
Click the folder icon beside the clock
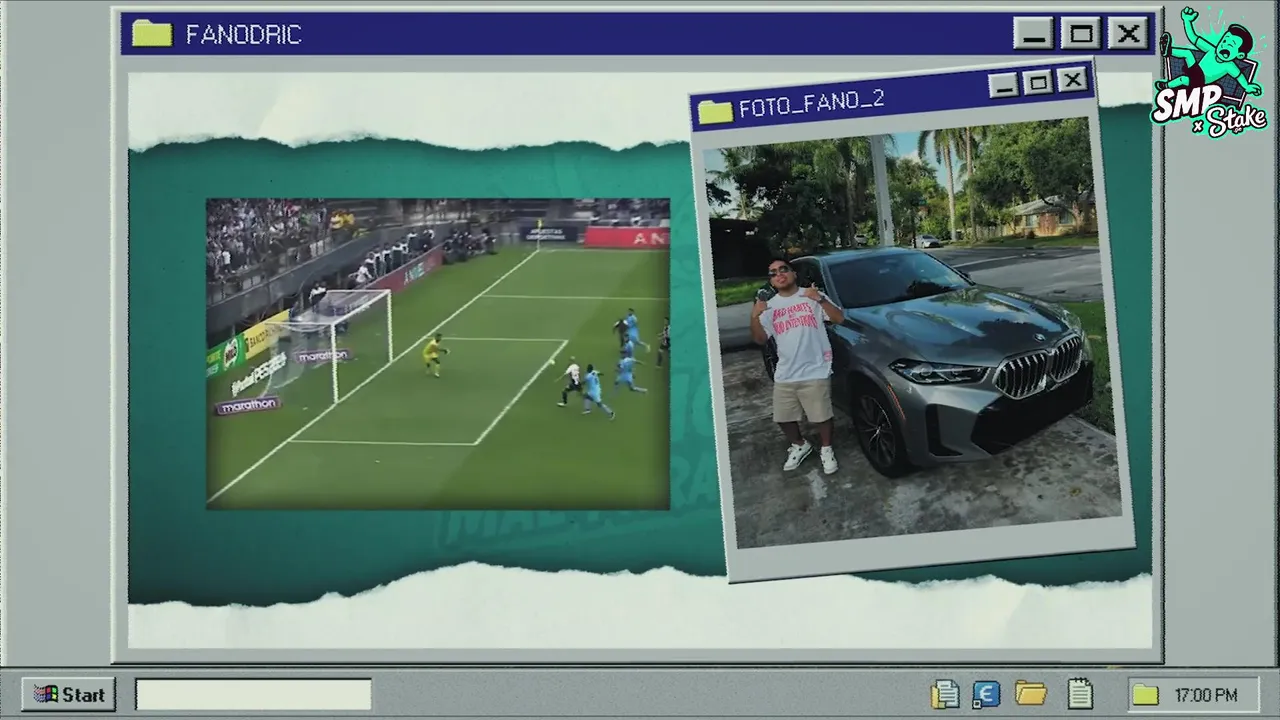[x=1145, y=695]
